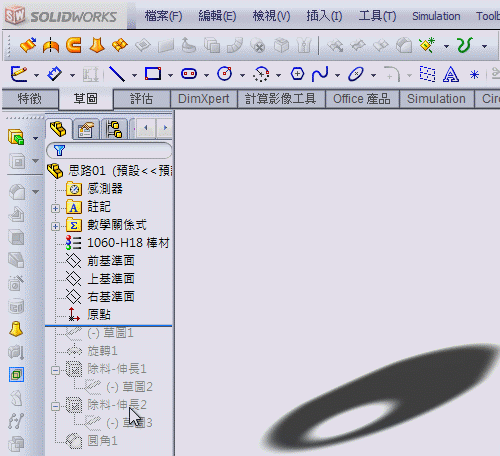Select the Circle sketch tool
This screenshot has height=456, width=500.
(x=225, y=74)
